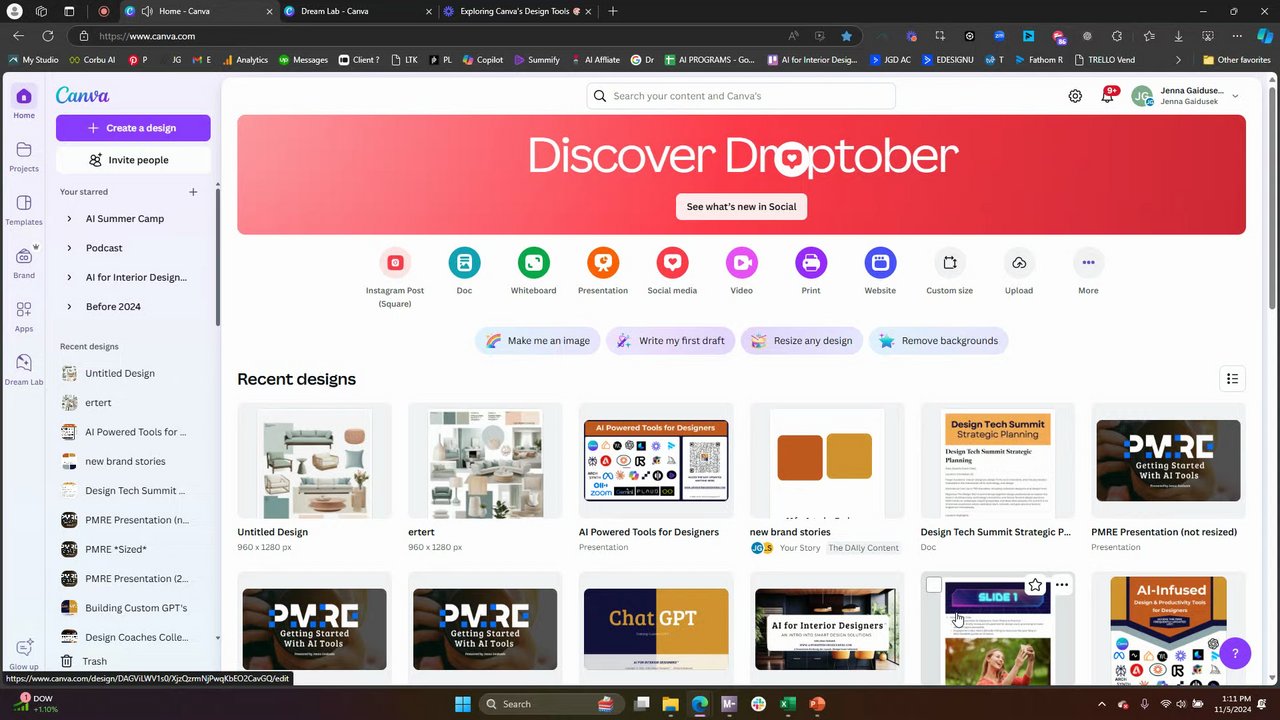Open the Home sidebar icon

(x=24, y=97)
